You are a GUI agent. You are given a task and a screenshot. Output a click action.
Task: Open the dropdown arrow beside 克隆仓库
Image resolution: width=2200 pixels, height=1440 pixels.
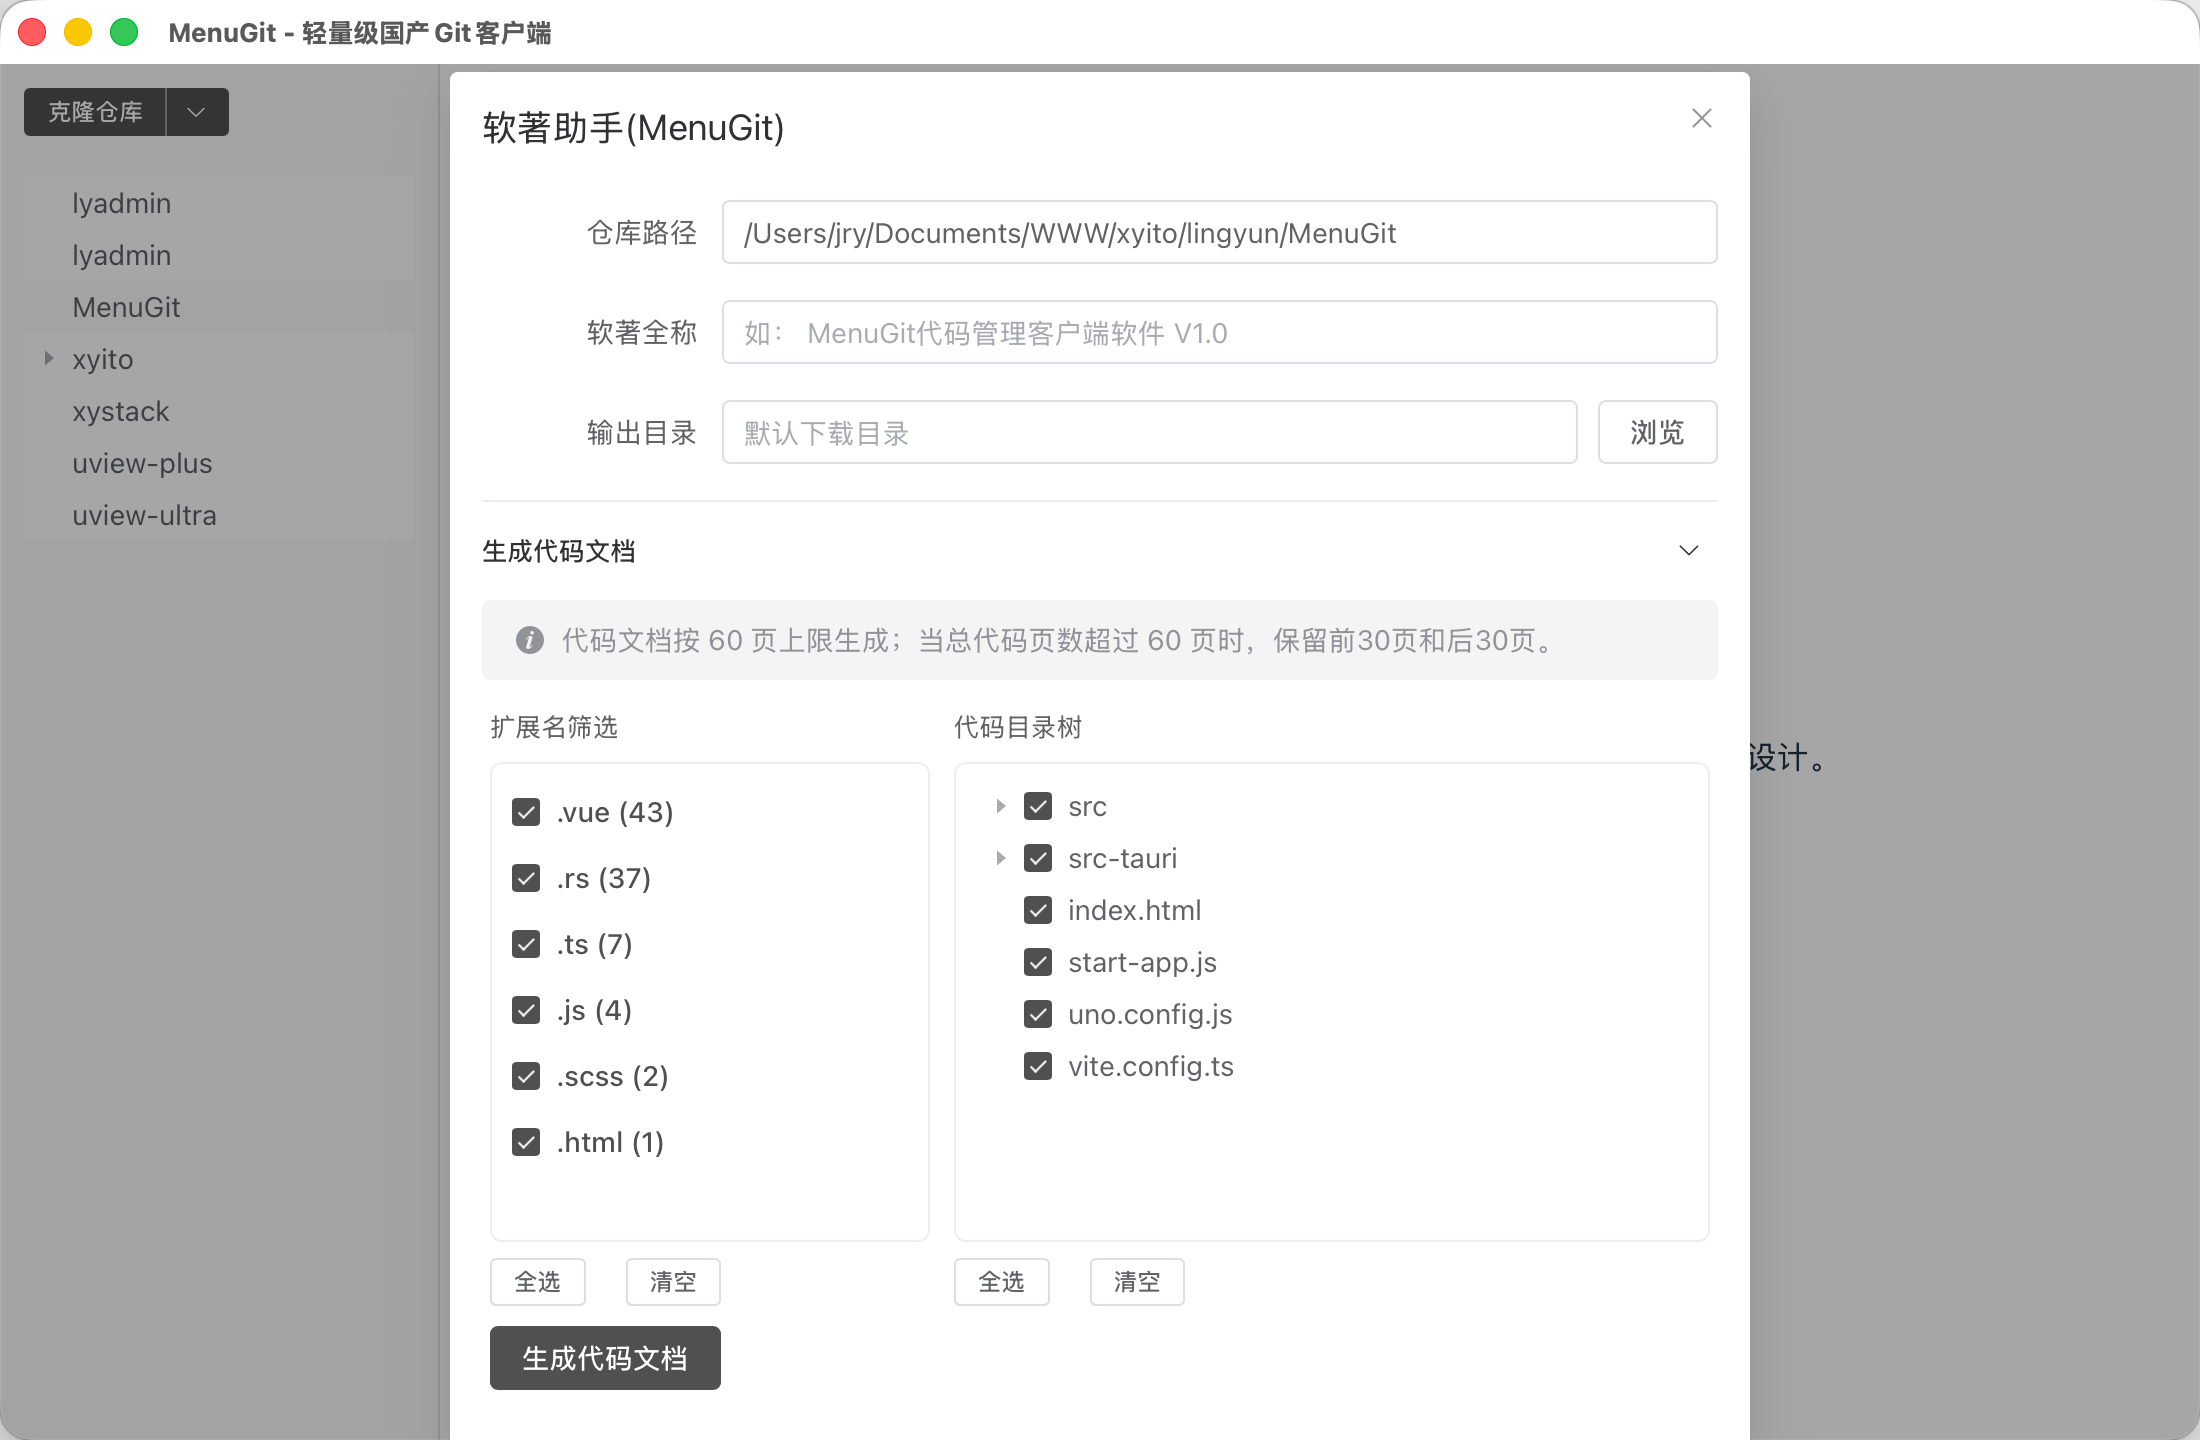click(197, 112)
